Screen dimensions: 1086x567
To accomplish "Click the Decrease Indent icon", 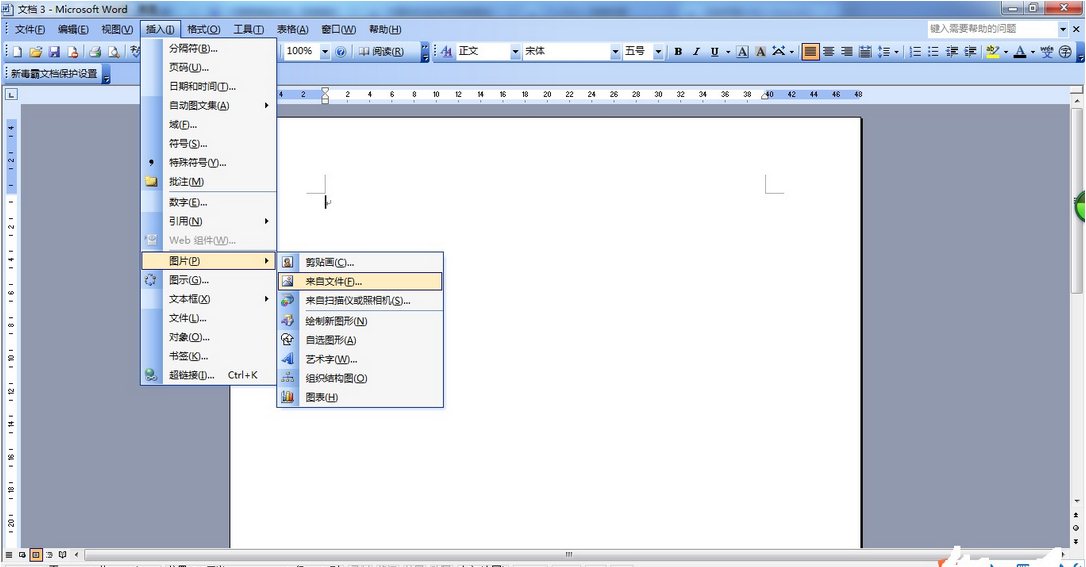I will point(952,52).
